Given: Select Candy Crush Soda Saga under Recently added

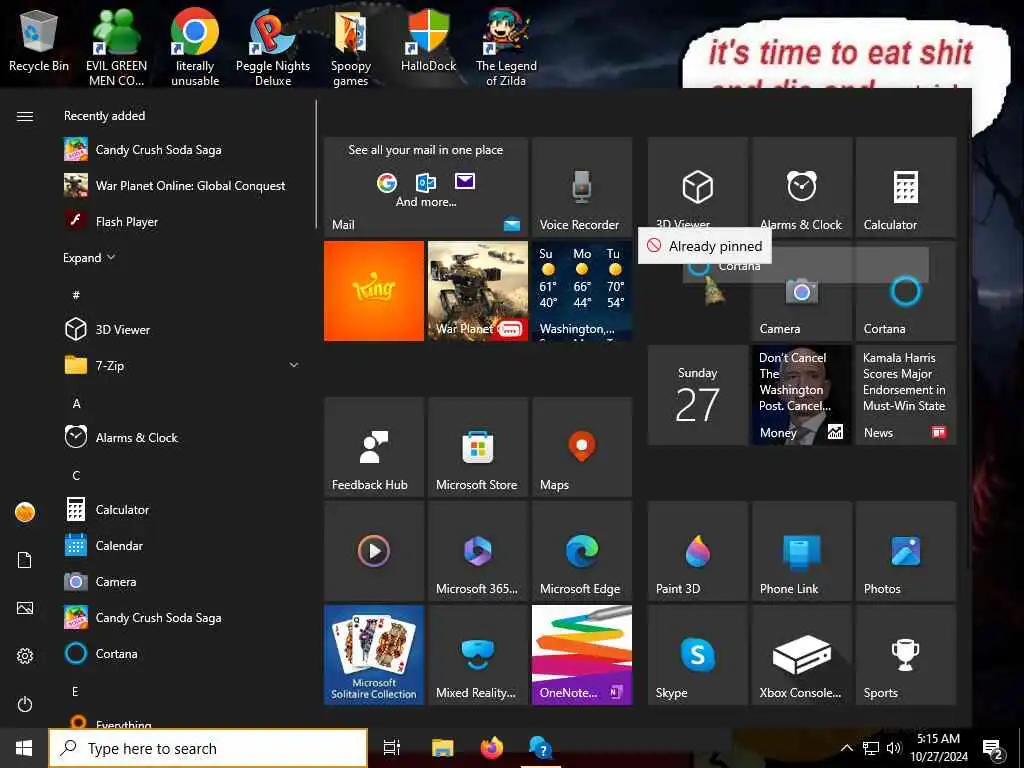Looking at the screenshot, I should coord(183,150).
